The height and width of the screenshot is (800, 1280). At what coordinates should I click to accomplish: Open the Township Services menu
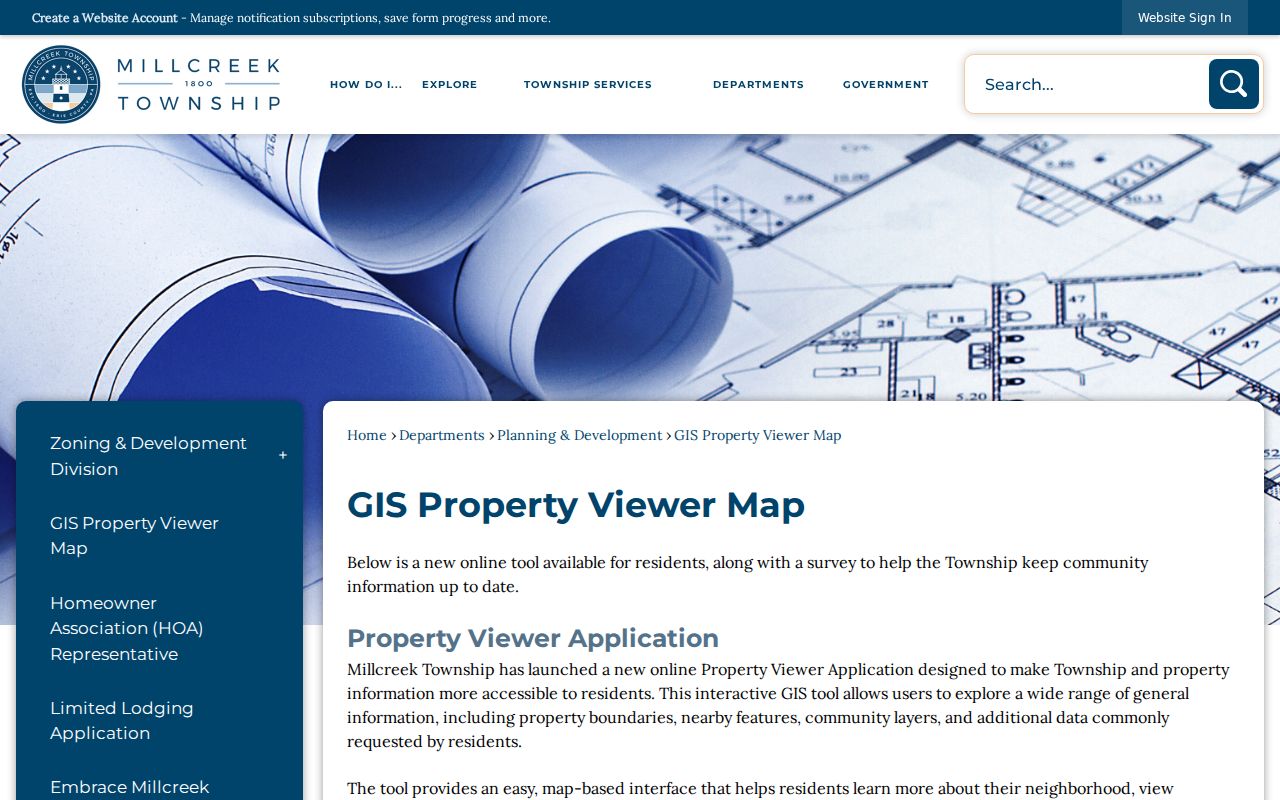pos(588,85)
